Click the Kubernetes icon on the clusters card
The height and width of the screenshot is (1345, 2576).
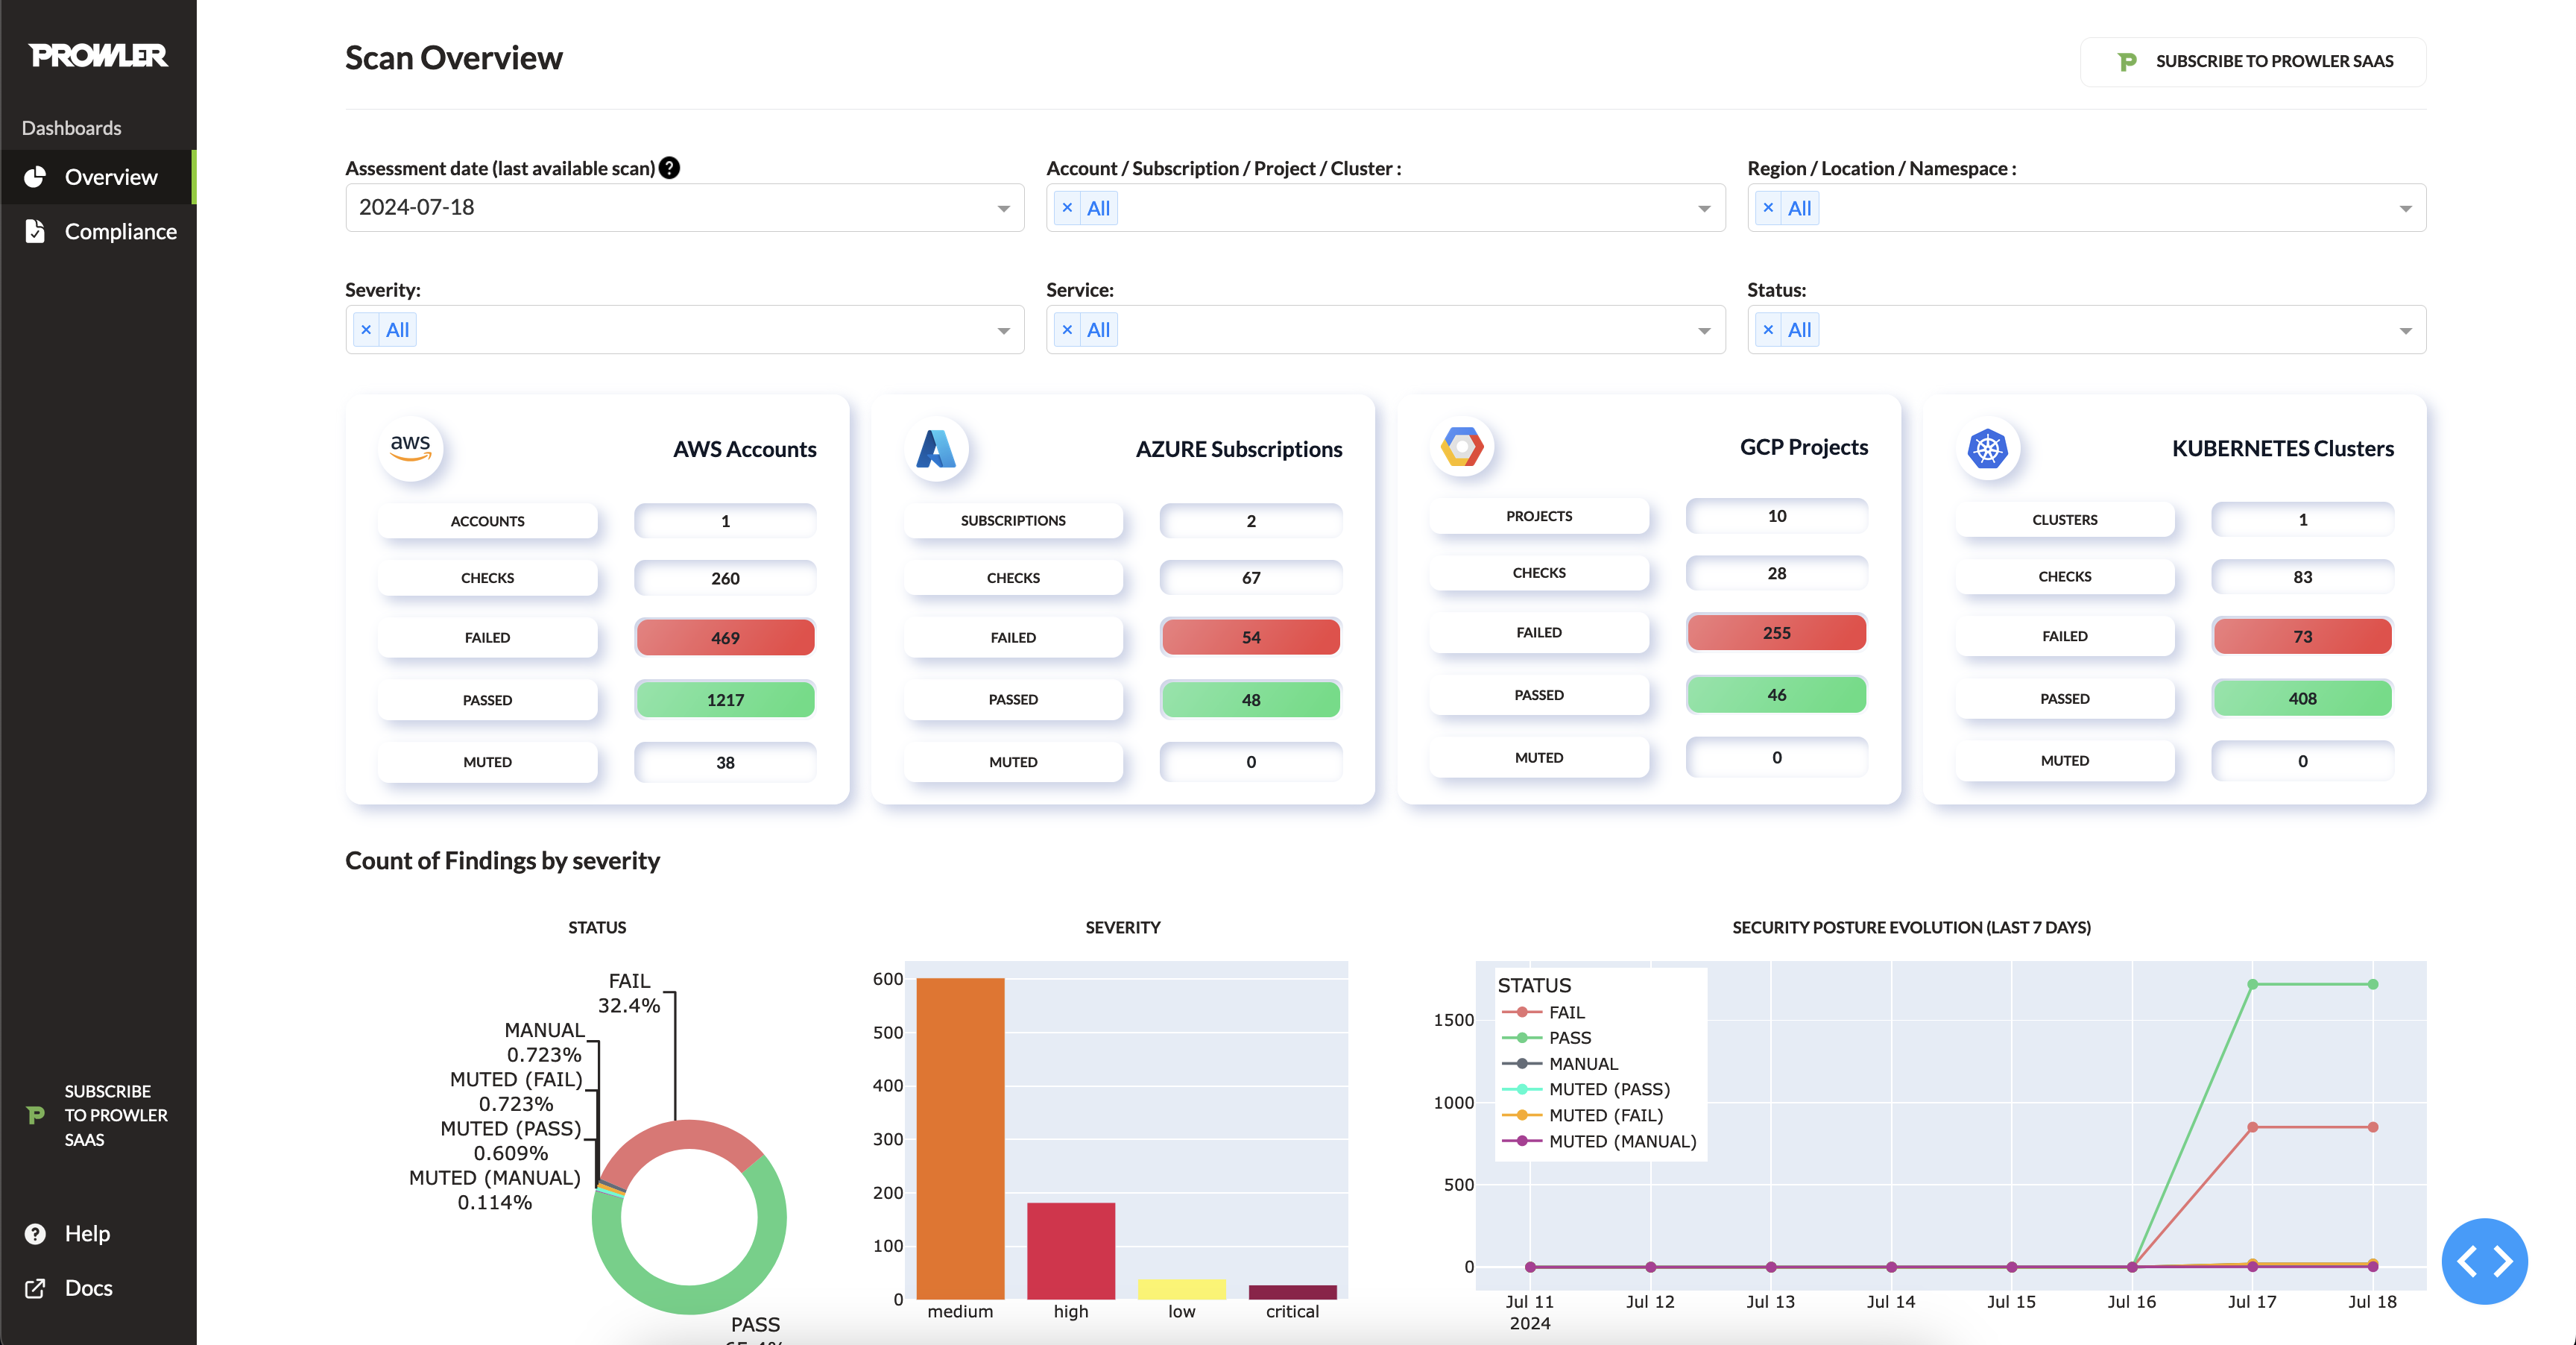[x=1988, y=449]
